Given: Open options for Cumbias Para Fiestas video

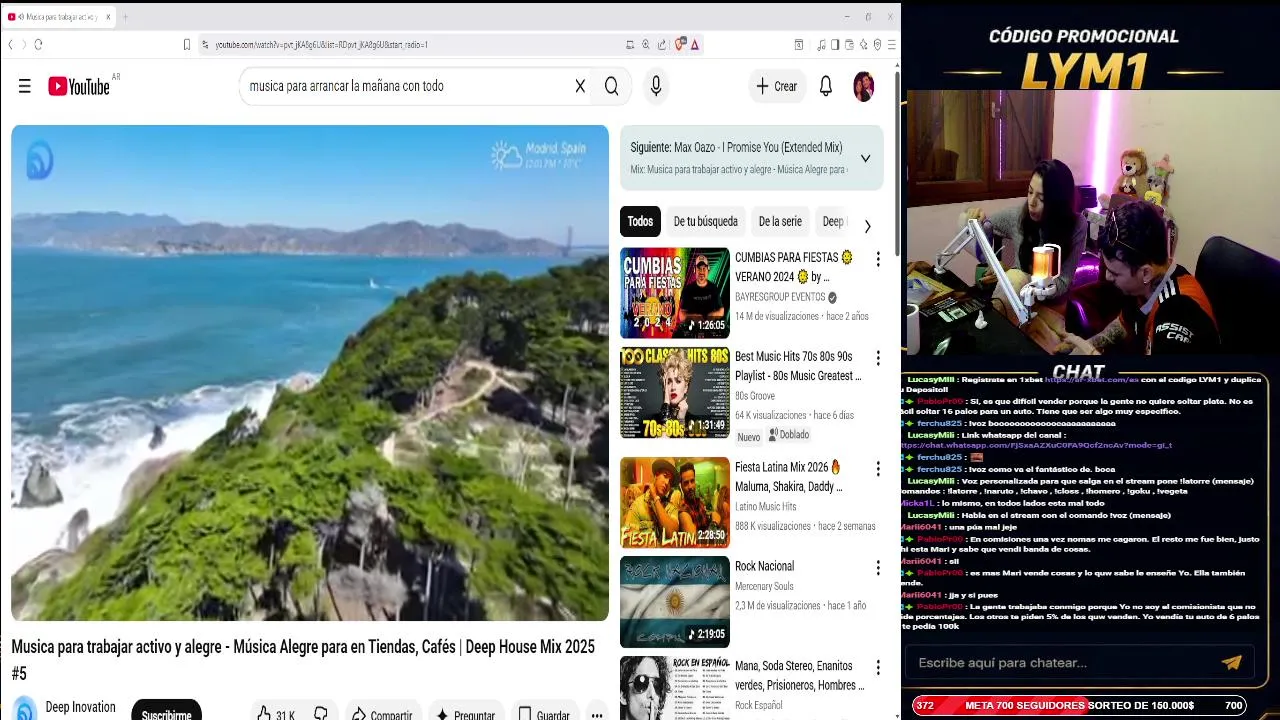Looking at the screenshot, I should click(878, 259).
